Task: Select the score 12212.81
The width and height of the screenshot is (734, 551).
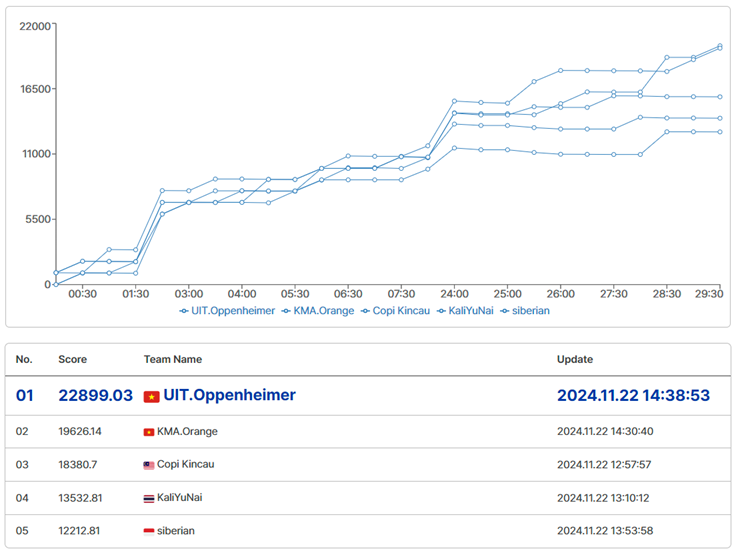Action: click(79, 531)
